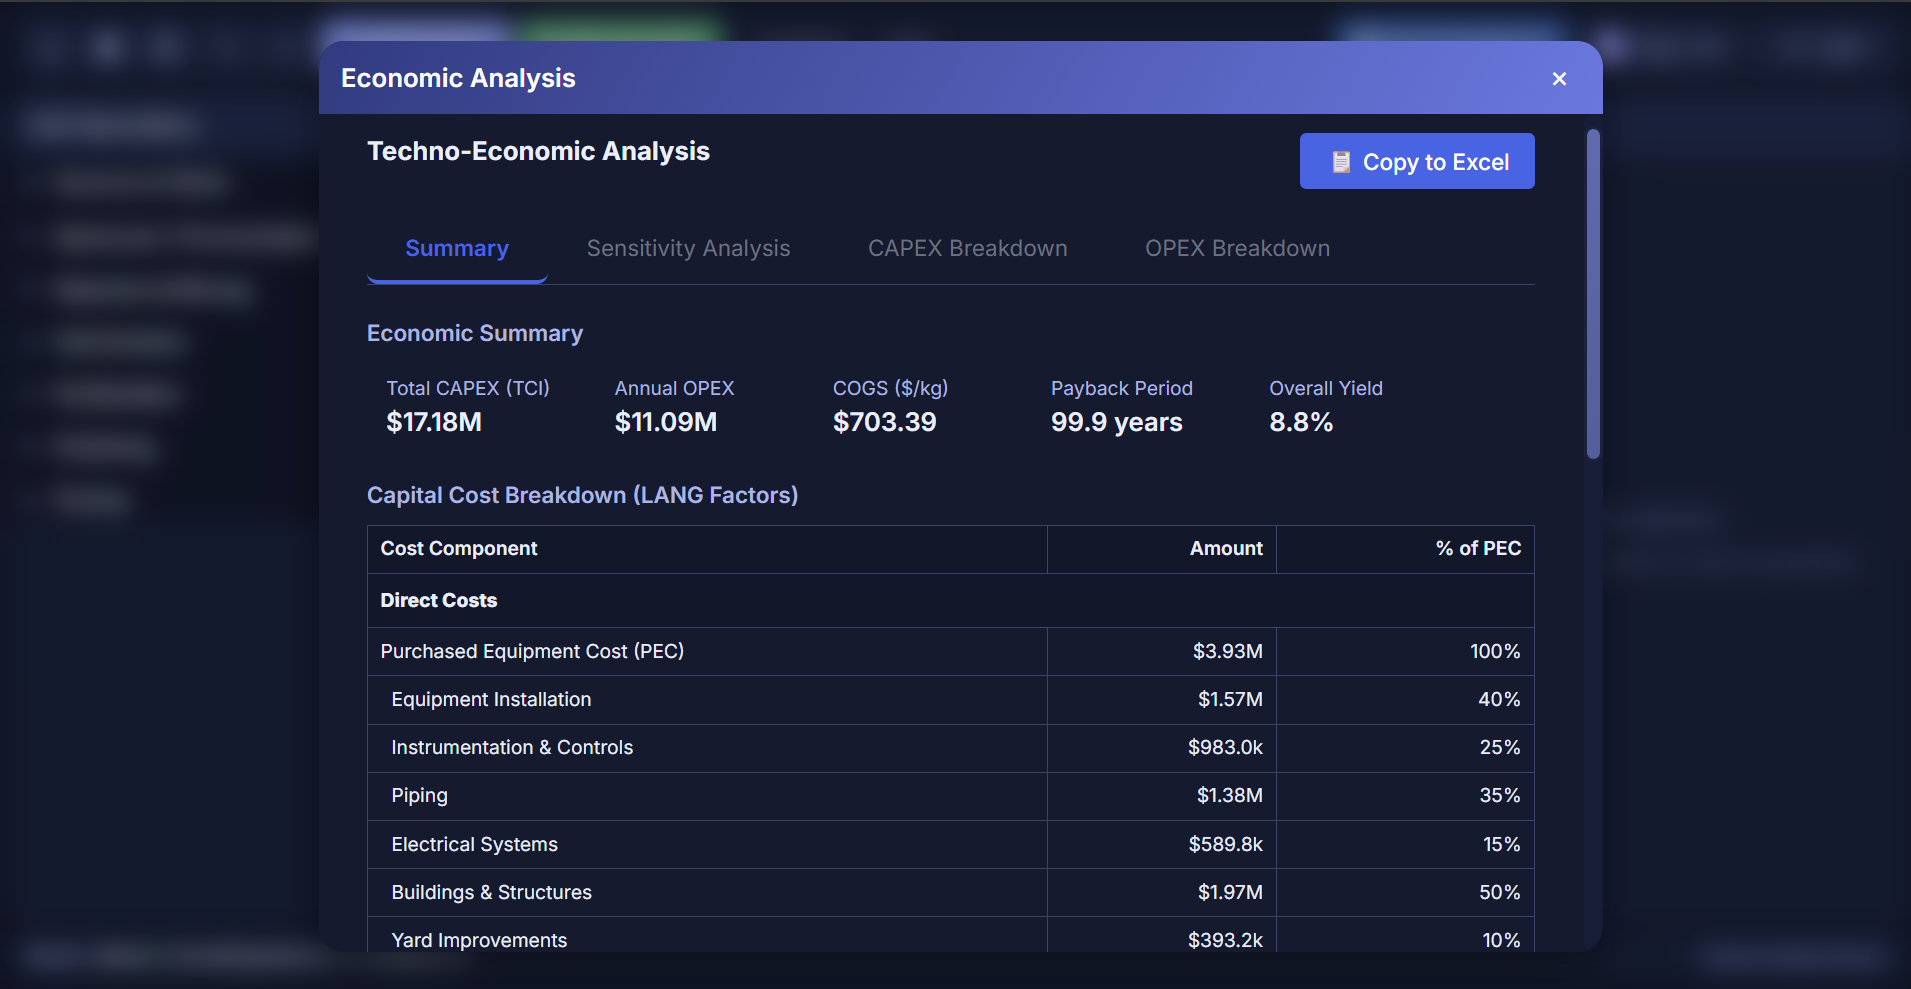Click the Yard Improvements row label
The width and height of the screenshot is (1911, 989).
[479, 941]
